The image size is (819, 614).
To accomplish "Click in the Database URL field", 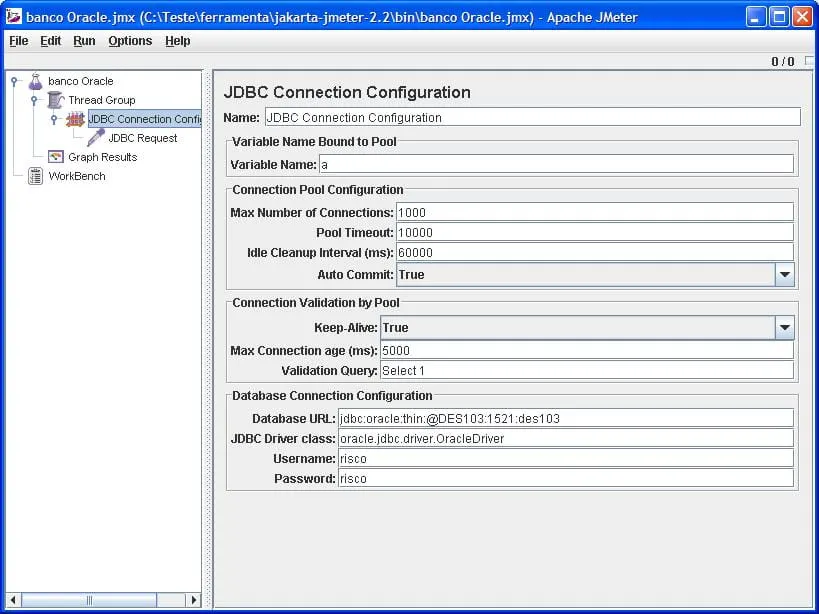I will tap(565, 418).
